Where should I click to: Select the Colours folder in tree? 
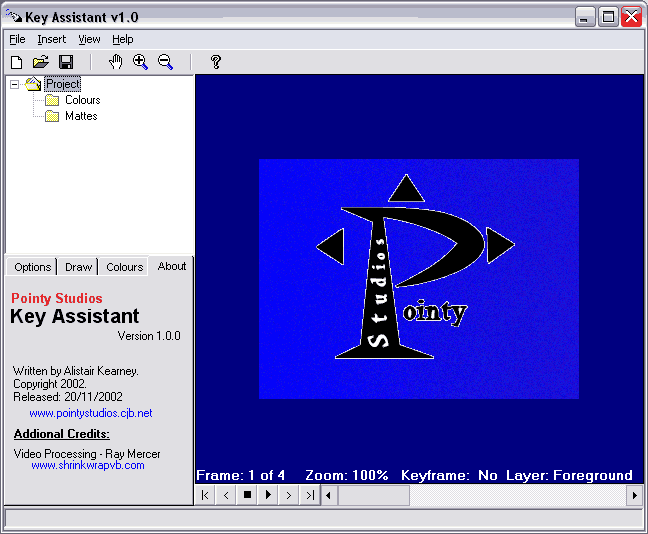[83, 100]
